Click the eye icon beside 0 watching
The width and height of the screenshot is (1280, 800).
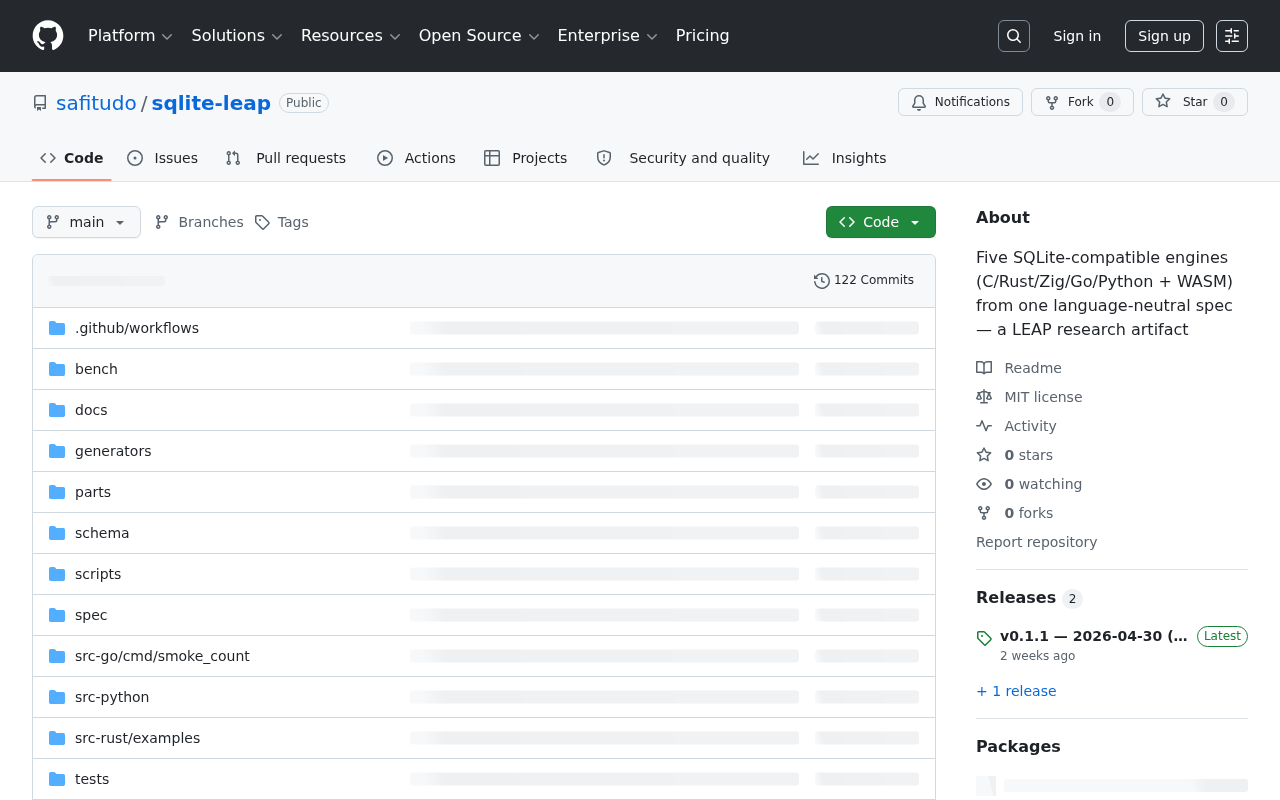click(984, 484)
